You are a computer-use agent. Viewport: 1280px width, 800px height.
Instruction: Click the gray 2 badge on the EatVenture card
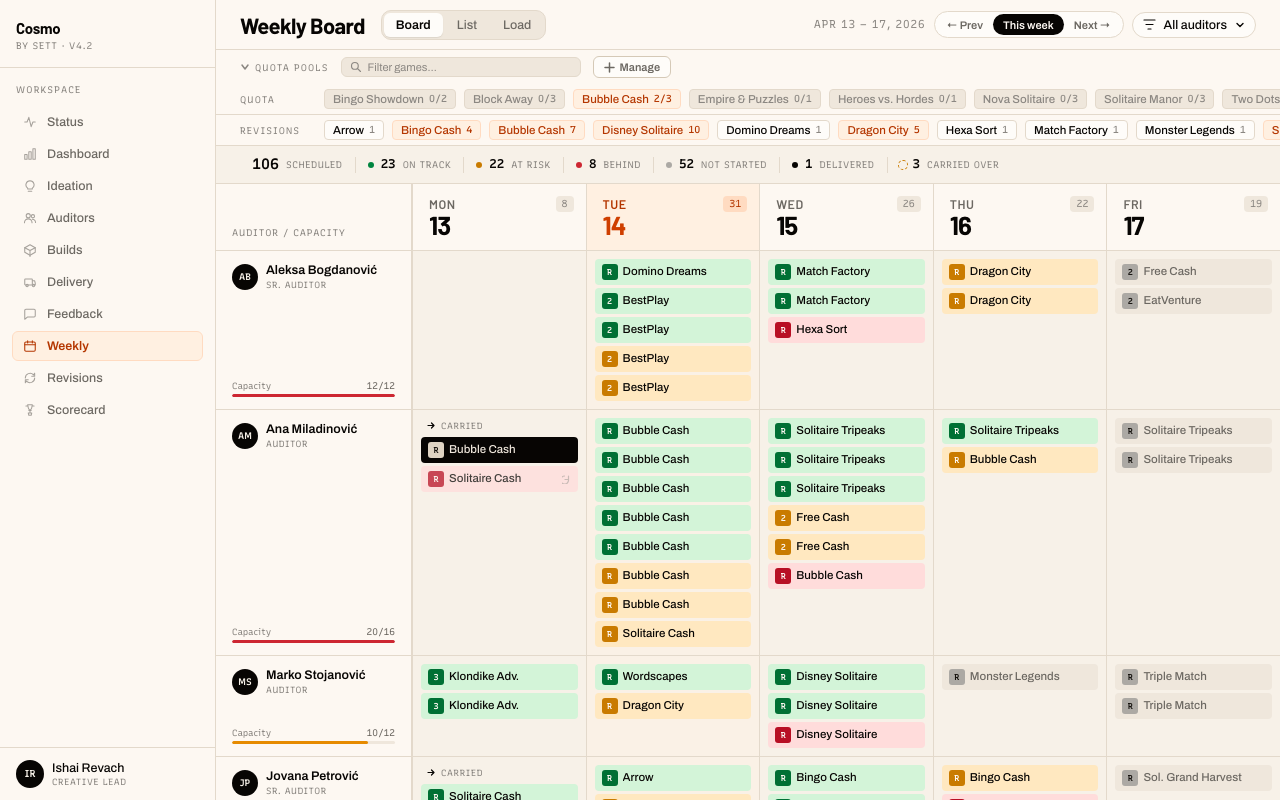point(1130,300)
